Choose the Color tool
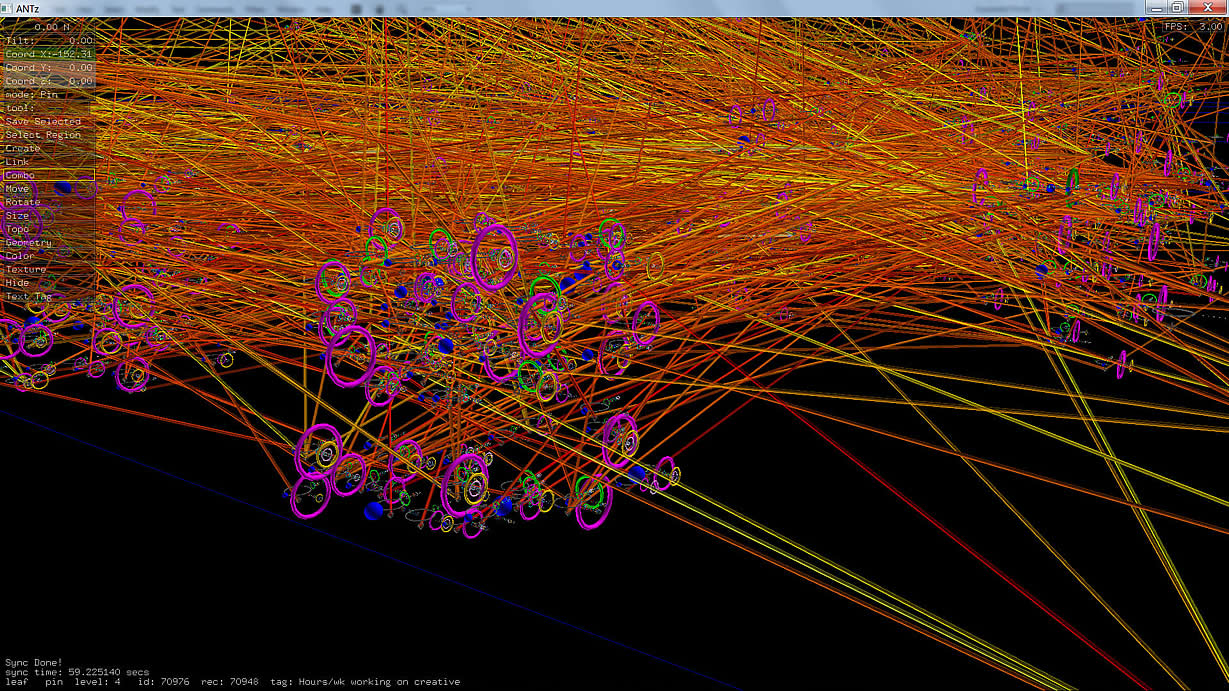Screen dimensions: 1229x691 tap(21, 256)
